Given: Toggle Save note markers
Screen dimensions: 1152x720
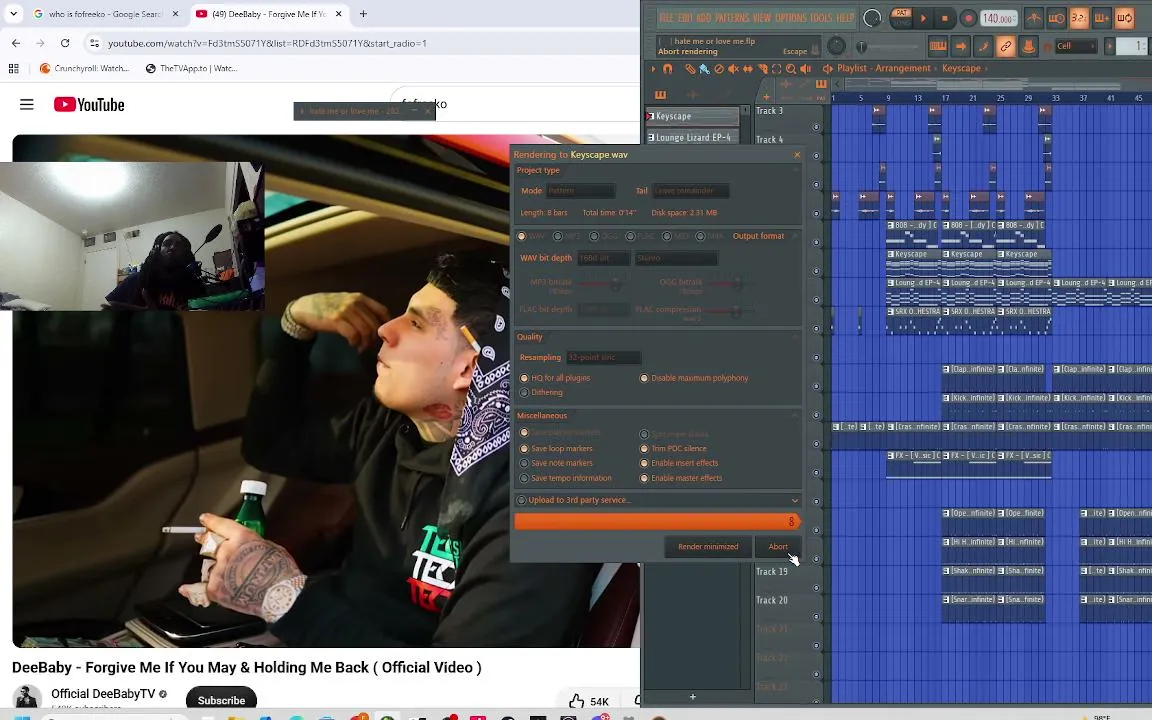Looking at the screenshot, I should coord(524,464).
